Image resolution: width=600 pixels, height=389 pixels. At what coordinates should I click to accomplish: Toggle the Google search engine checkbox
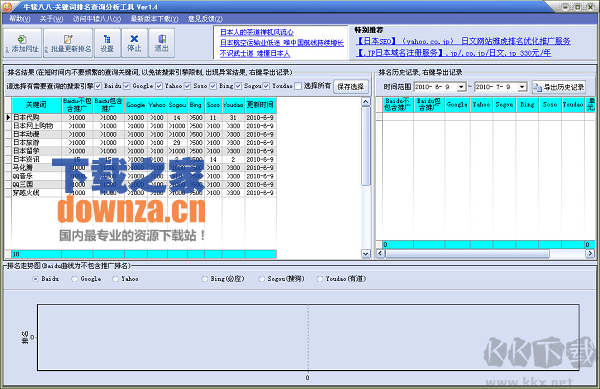click(x=127, y=86)
